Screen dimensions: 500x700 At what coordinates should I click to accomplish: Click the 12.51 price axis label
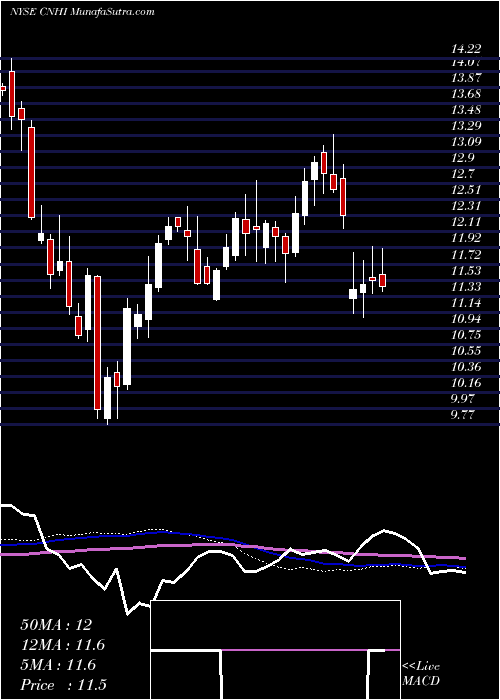tap(466, 190)
